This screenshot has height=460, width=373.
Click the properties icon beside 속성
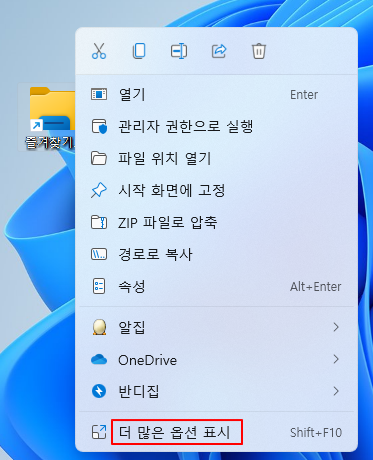tap(99, 286)
